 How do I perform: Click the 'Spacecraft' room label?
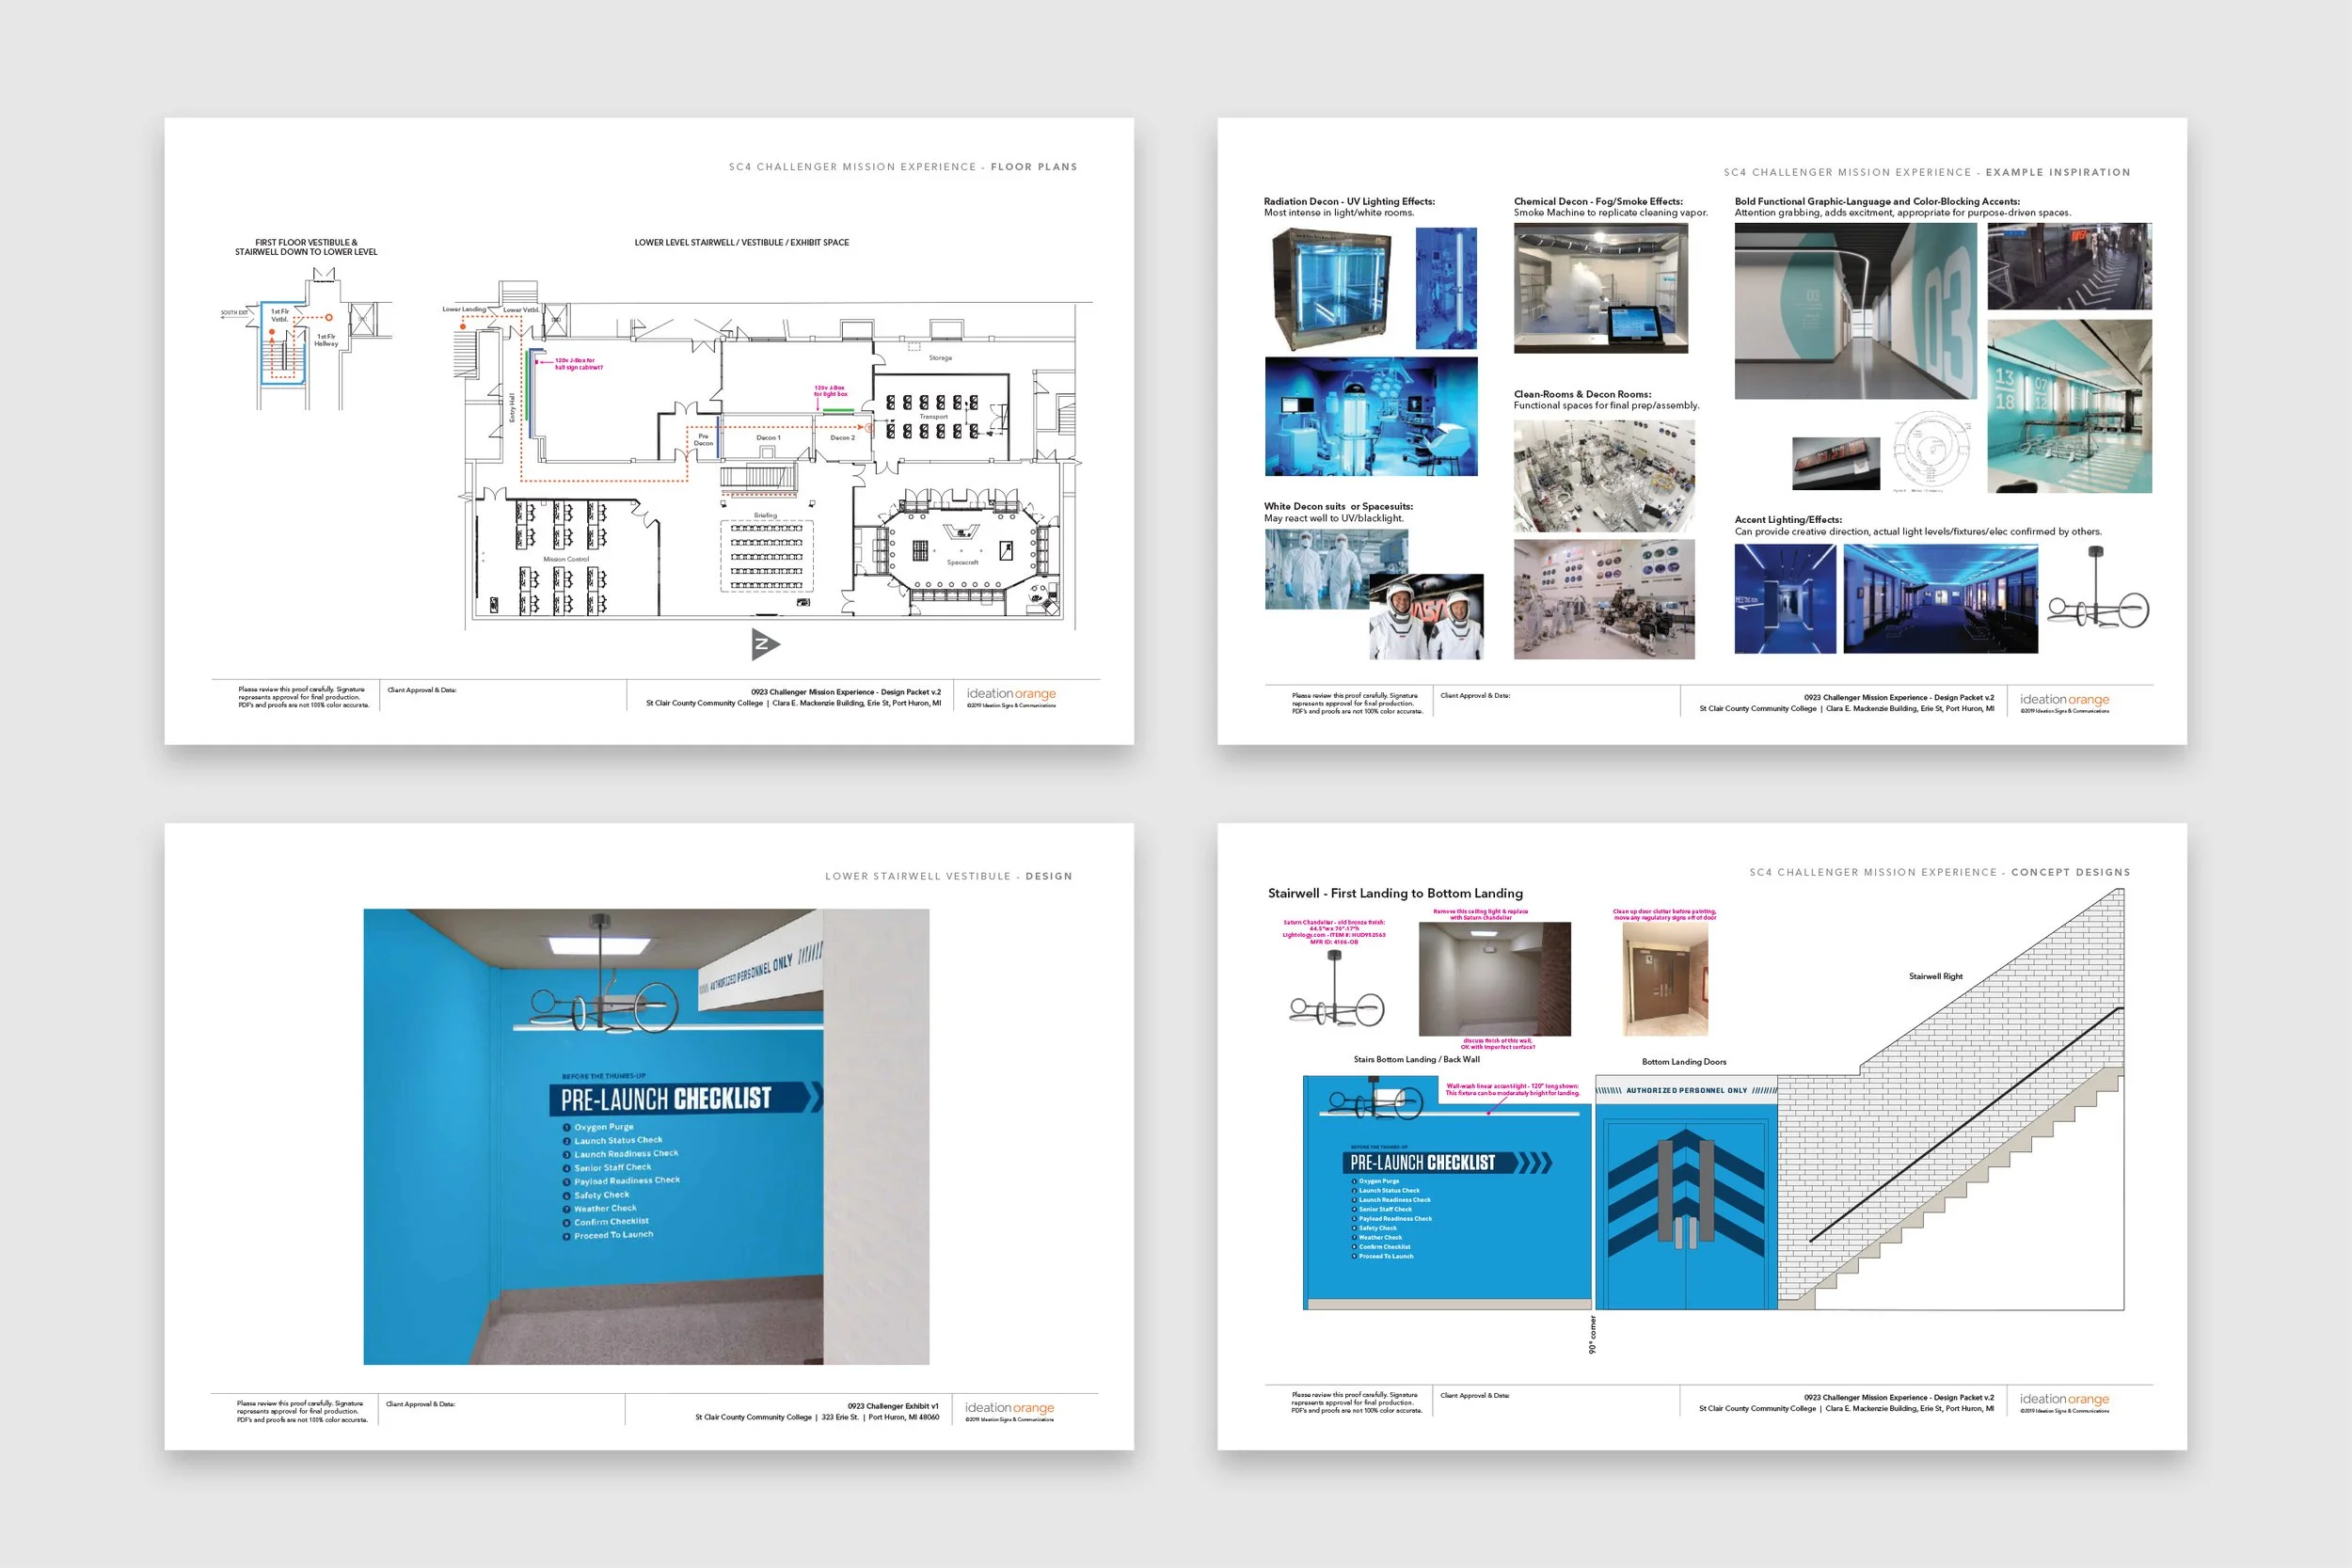tap(962, 562)
